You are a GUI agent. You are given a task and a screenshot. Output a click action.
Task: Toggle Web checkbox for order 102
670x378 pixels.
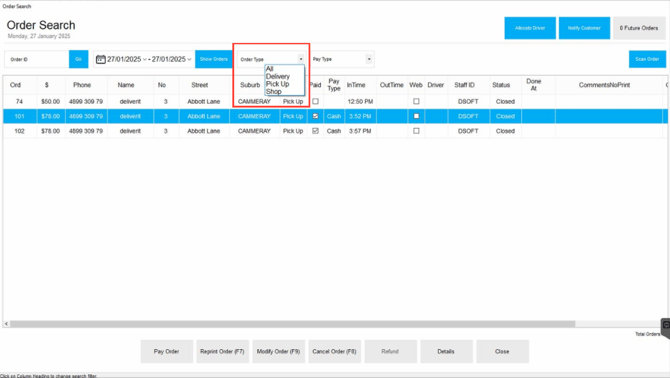[x=416, y=131]
